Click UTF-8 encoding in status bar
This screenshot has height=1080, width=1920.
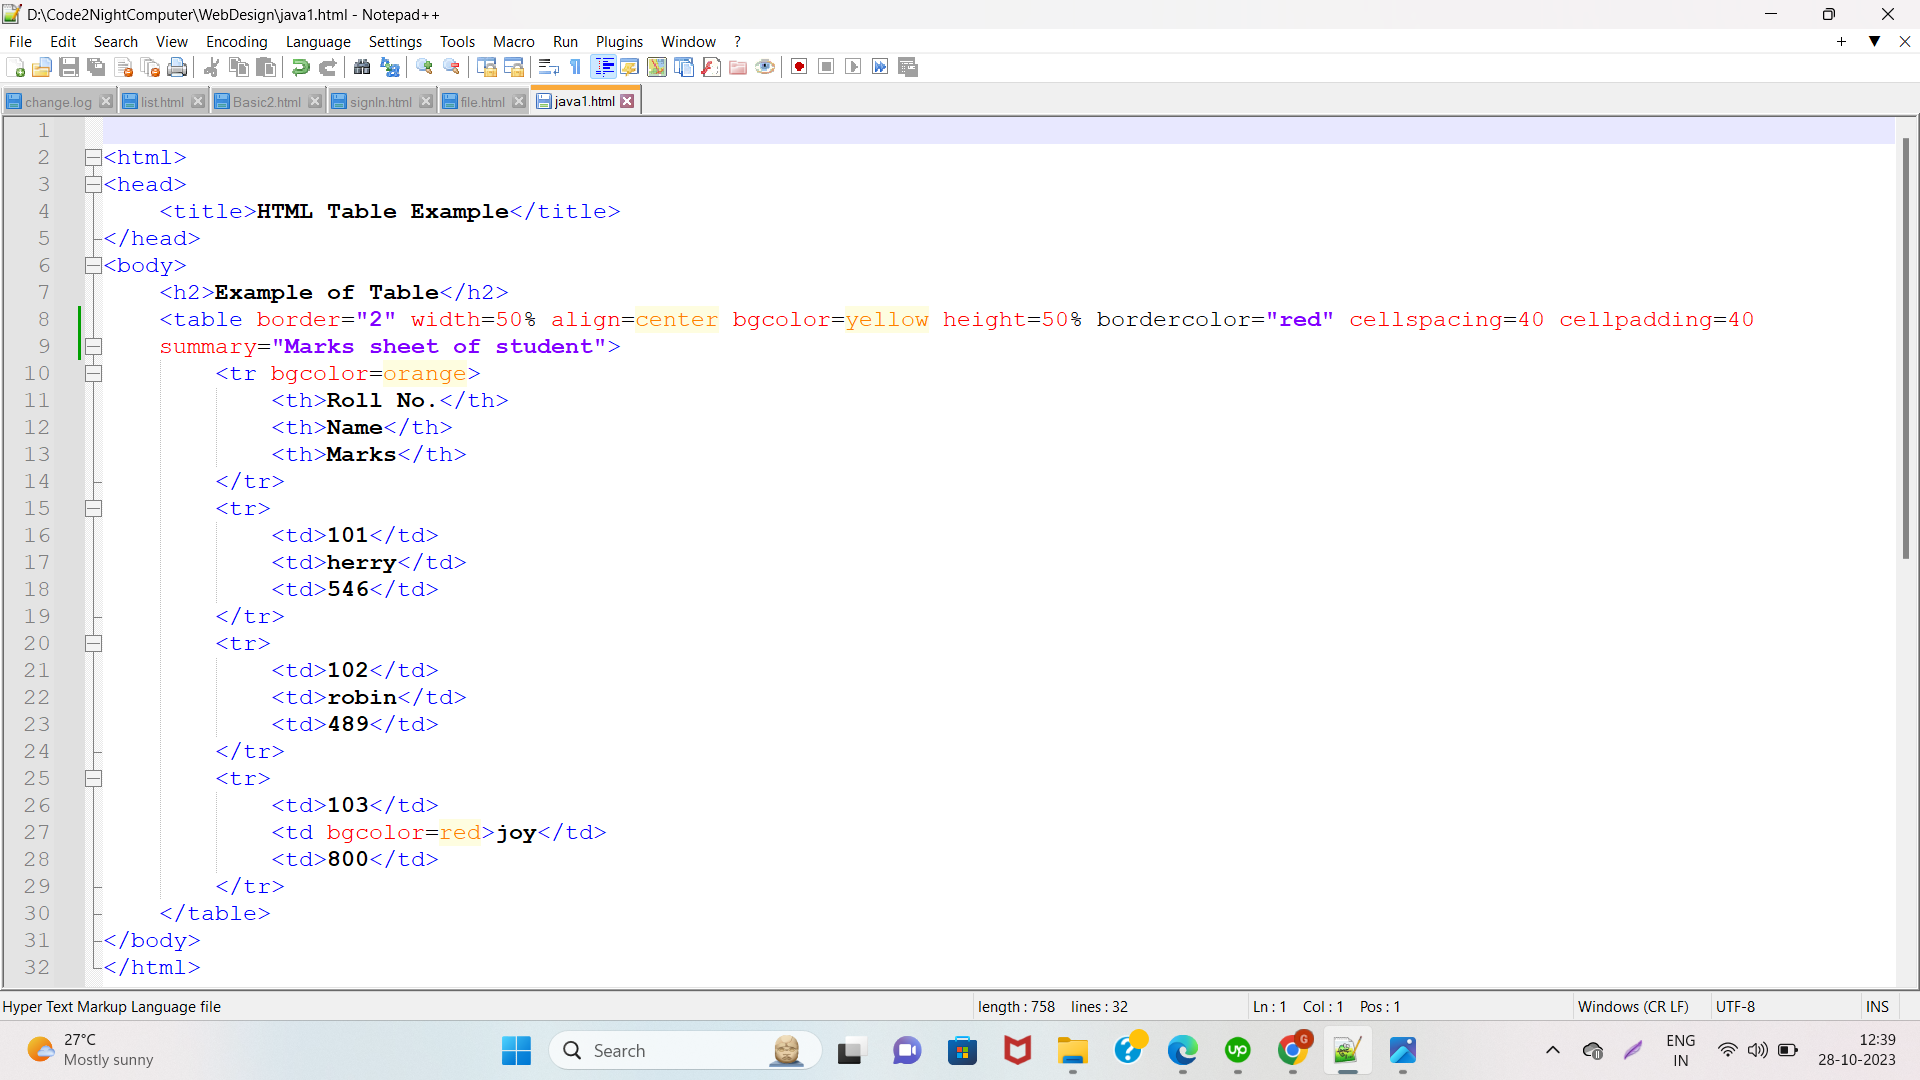coord(1735,1006)
